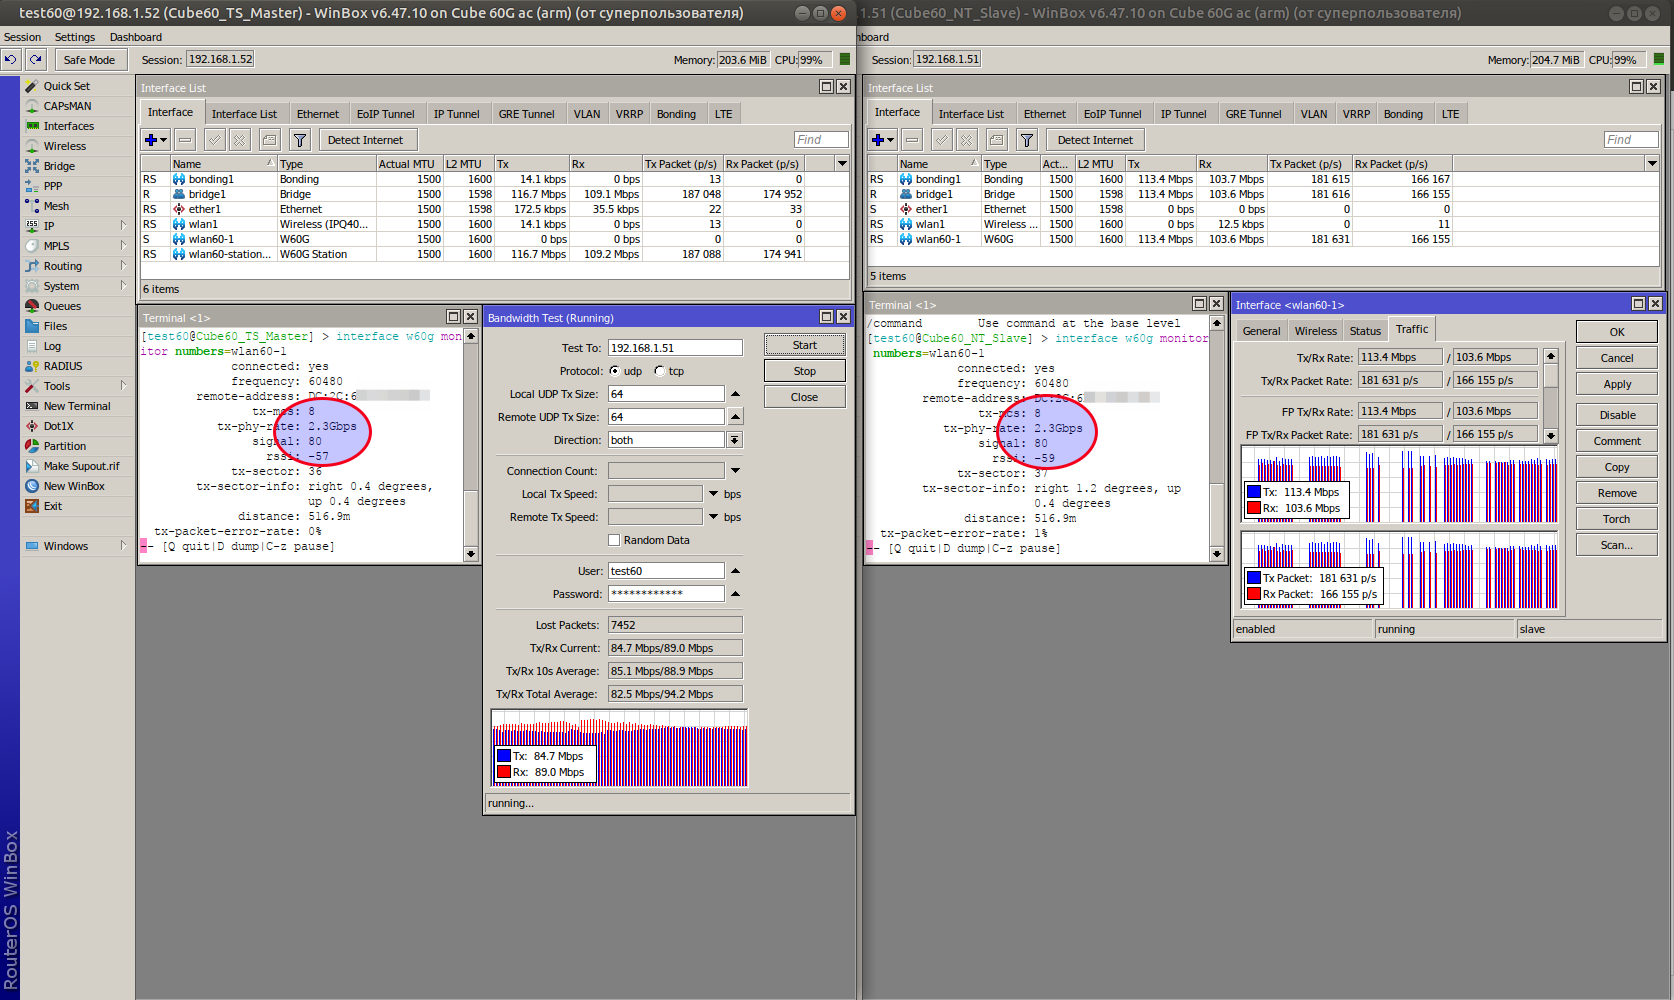Toggle the Safe Mode button
1674x1000 pixels.
(89, 60)
